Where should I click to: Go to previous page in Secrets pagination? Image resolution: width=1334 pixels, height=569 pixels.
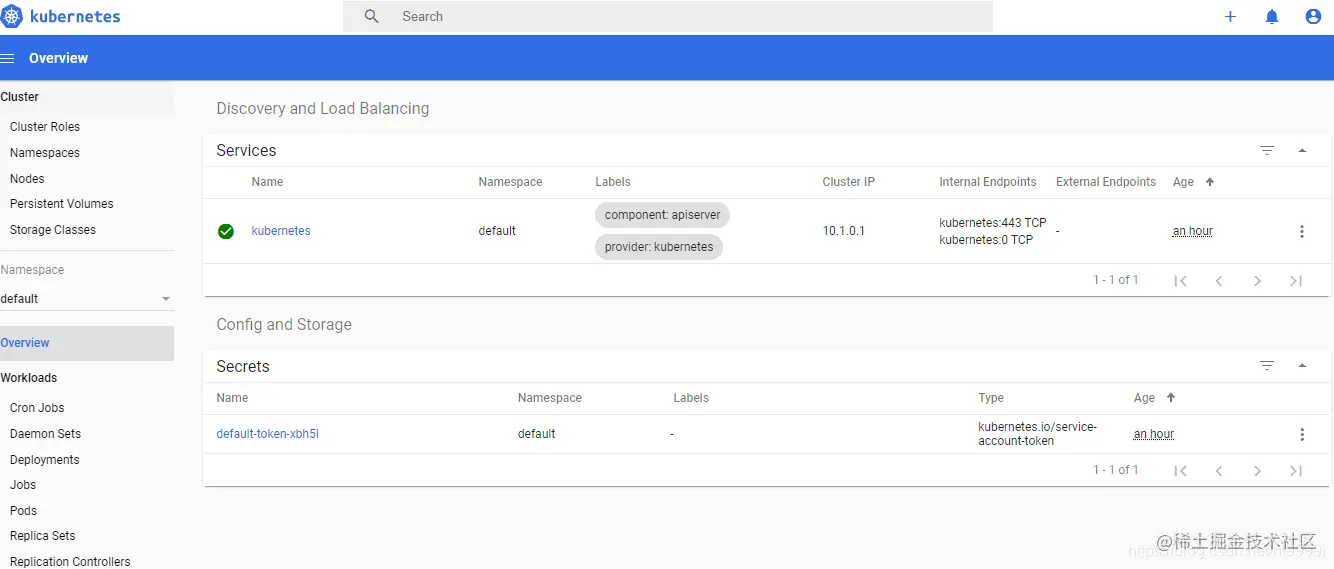click(1219, 471)
